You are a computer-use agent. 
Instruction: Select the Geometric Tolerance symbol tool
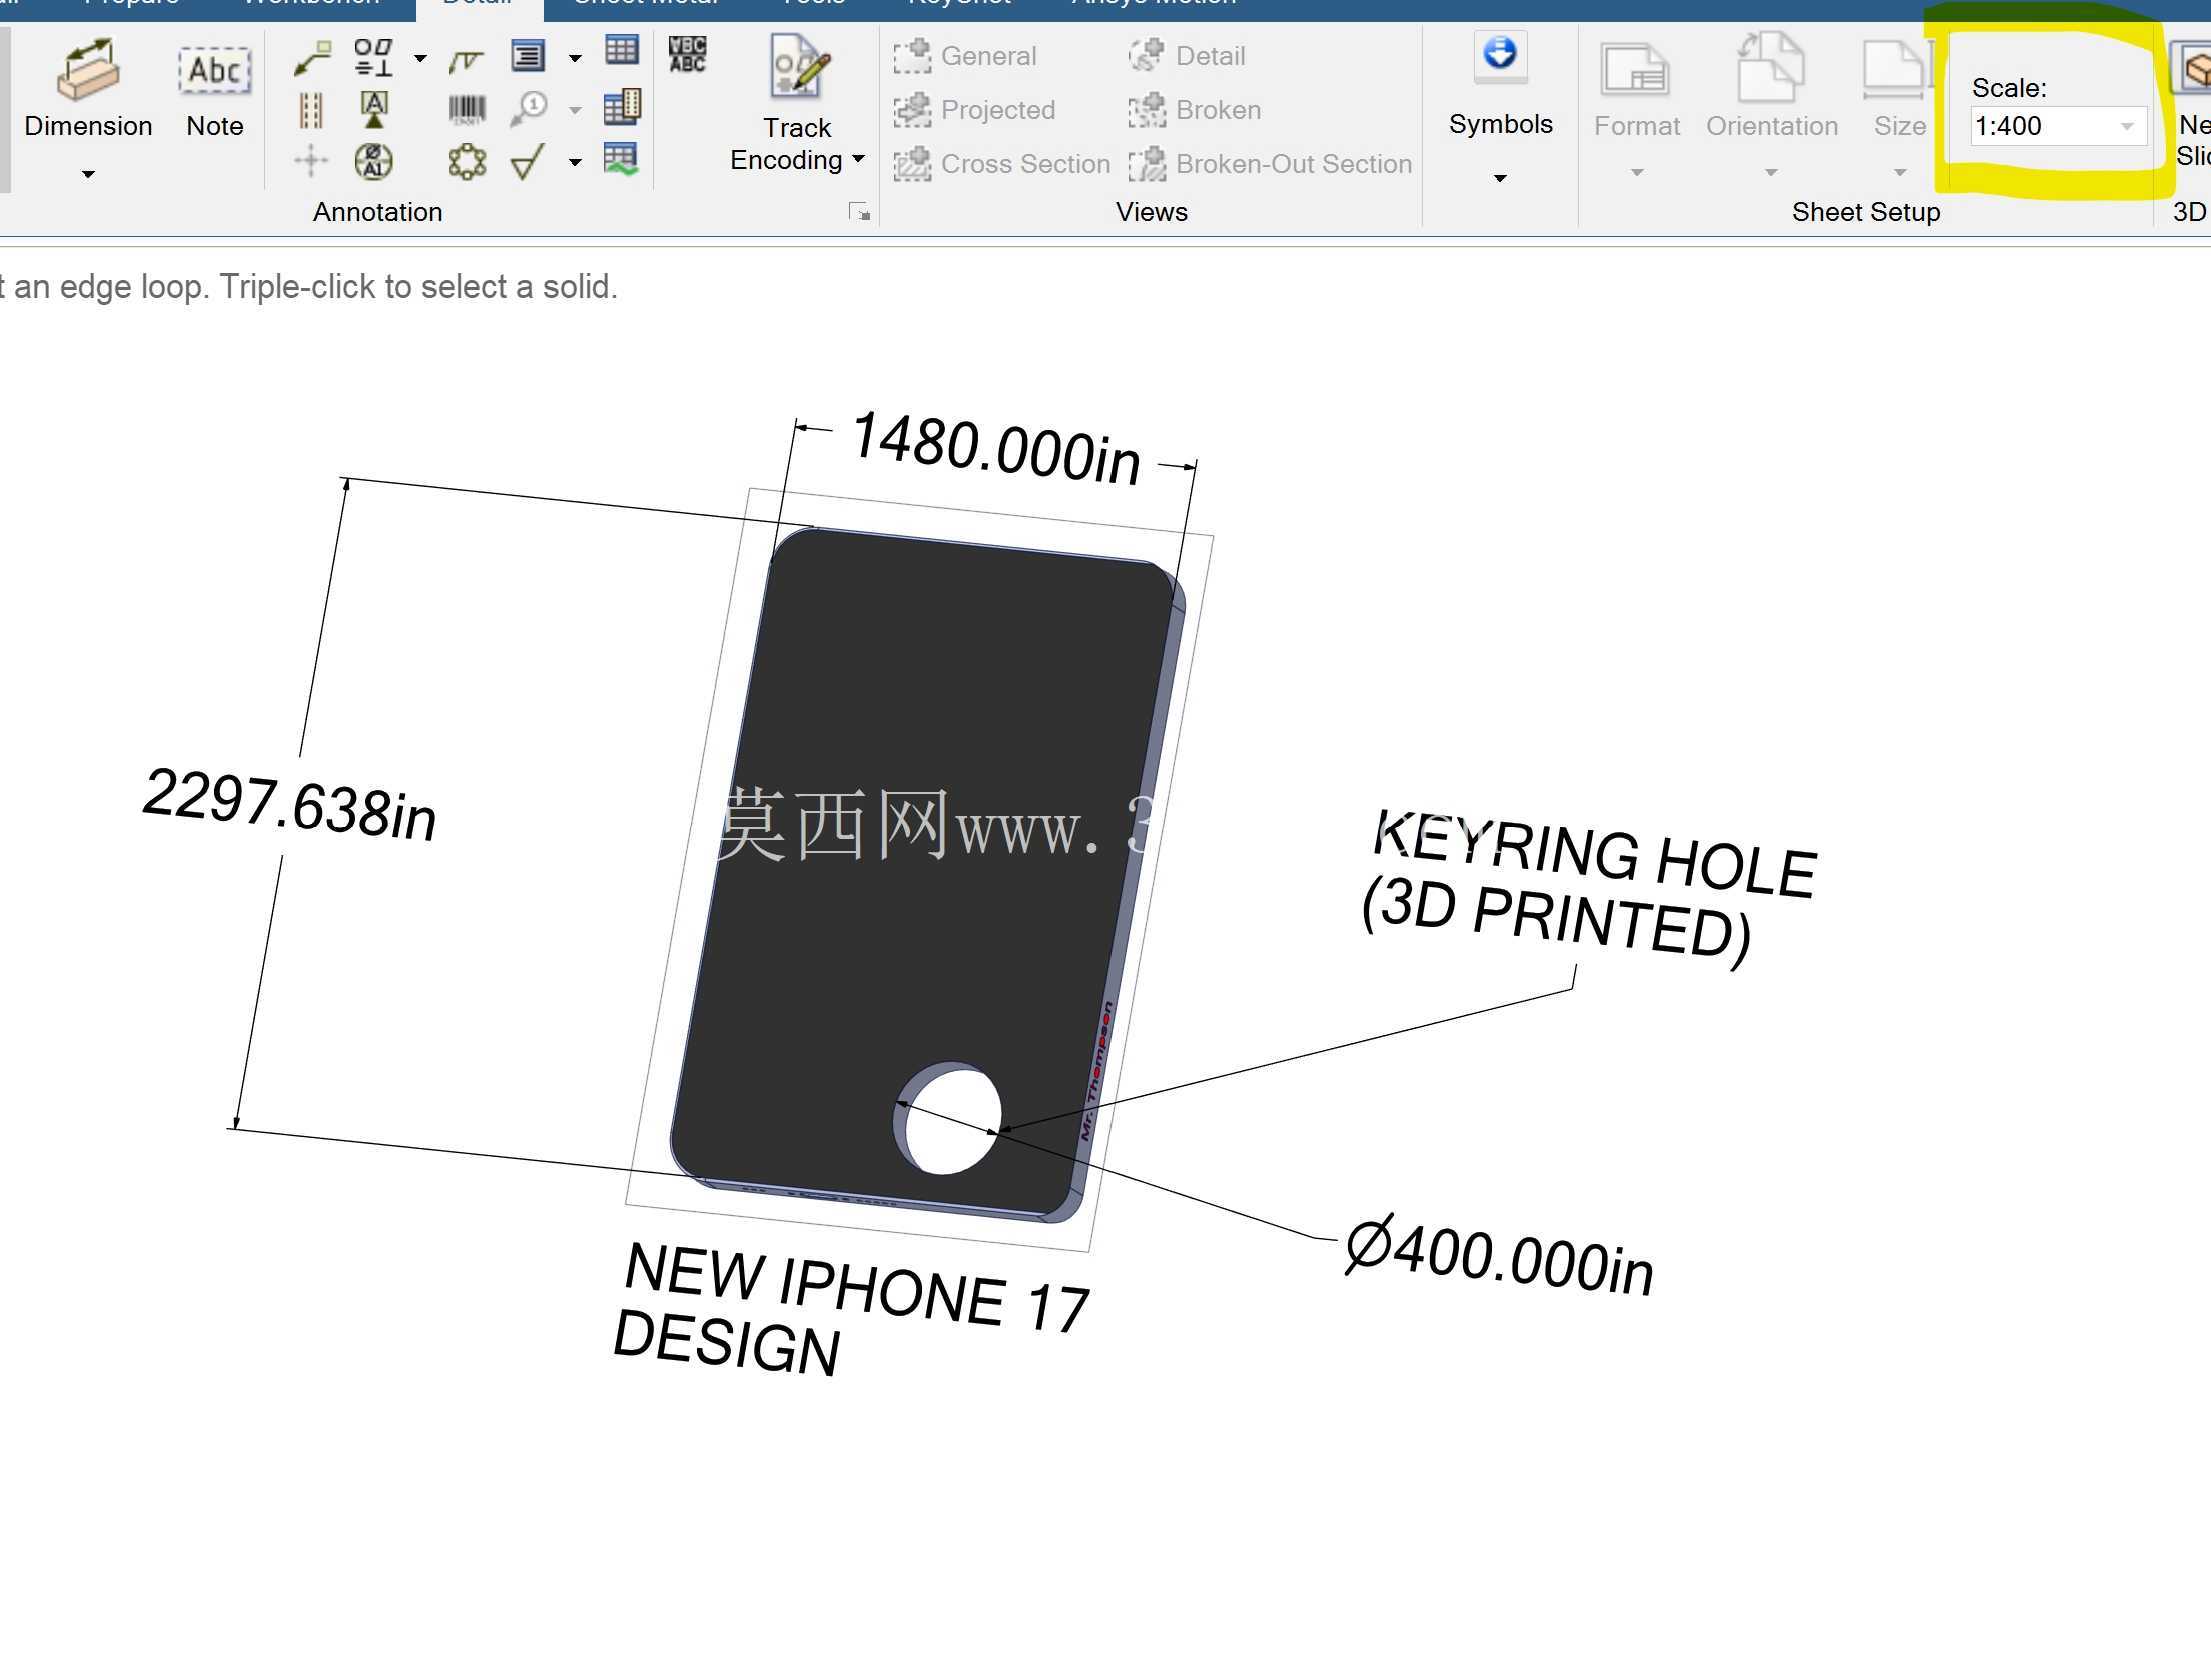pyautogui.click(x=373, y=58)
